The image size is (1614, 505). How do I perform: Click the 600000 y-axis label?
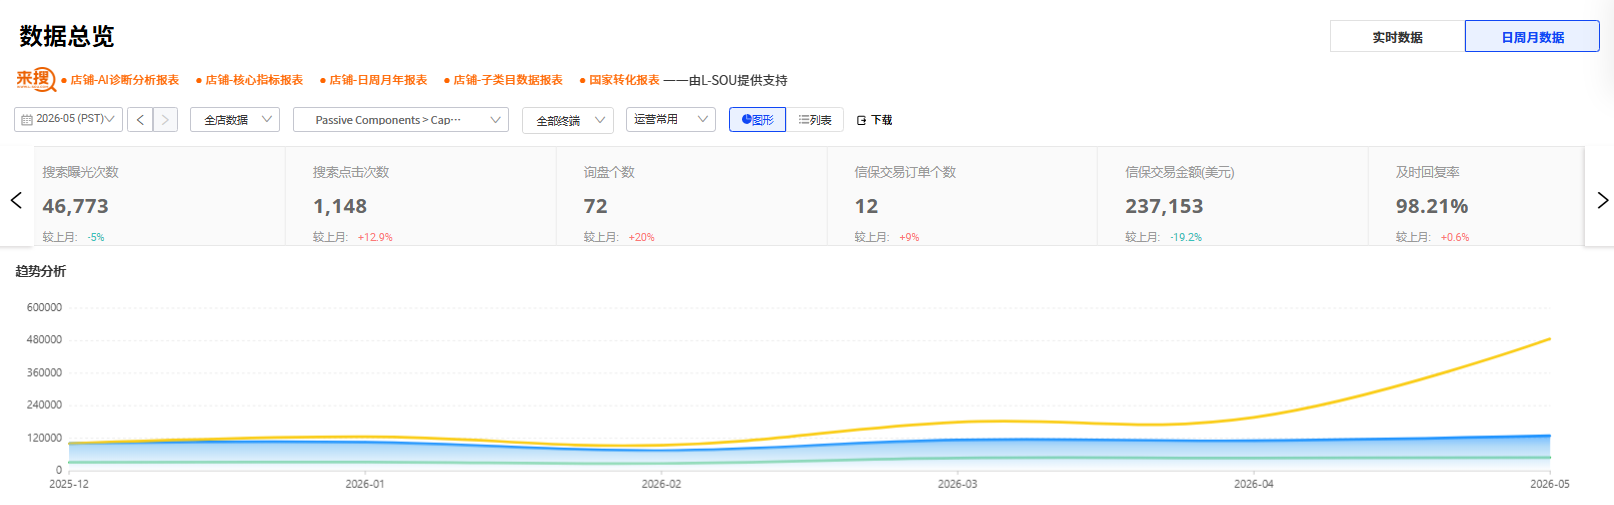point(44,308)
